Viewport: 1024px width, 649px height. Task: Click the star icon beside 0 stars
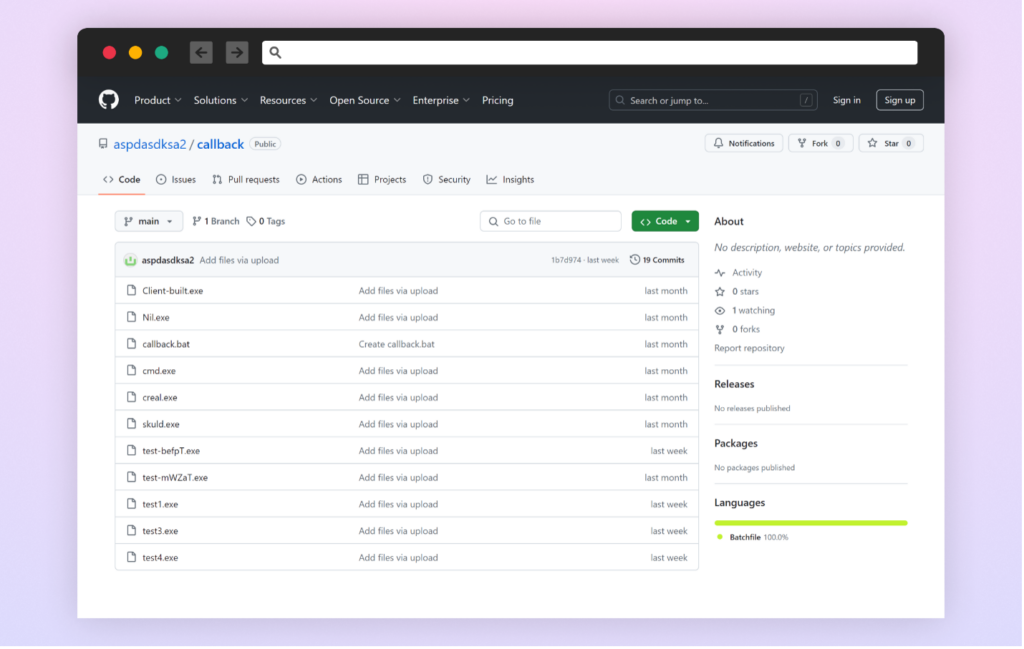point(720,292)
